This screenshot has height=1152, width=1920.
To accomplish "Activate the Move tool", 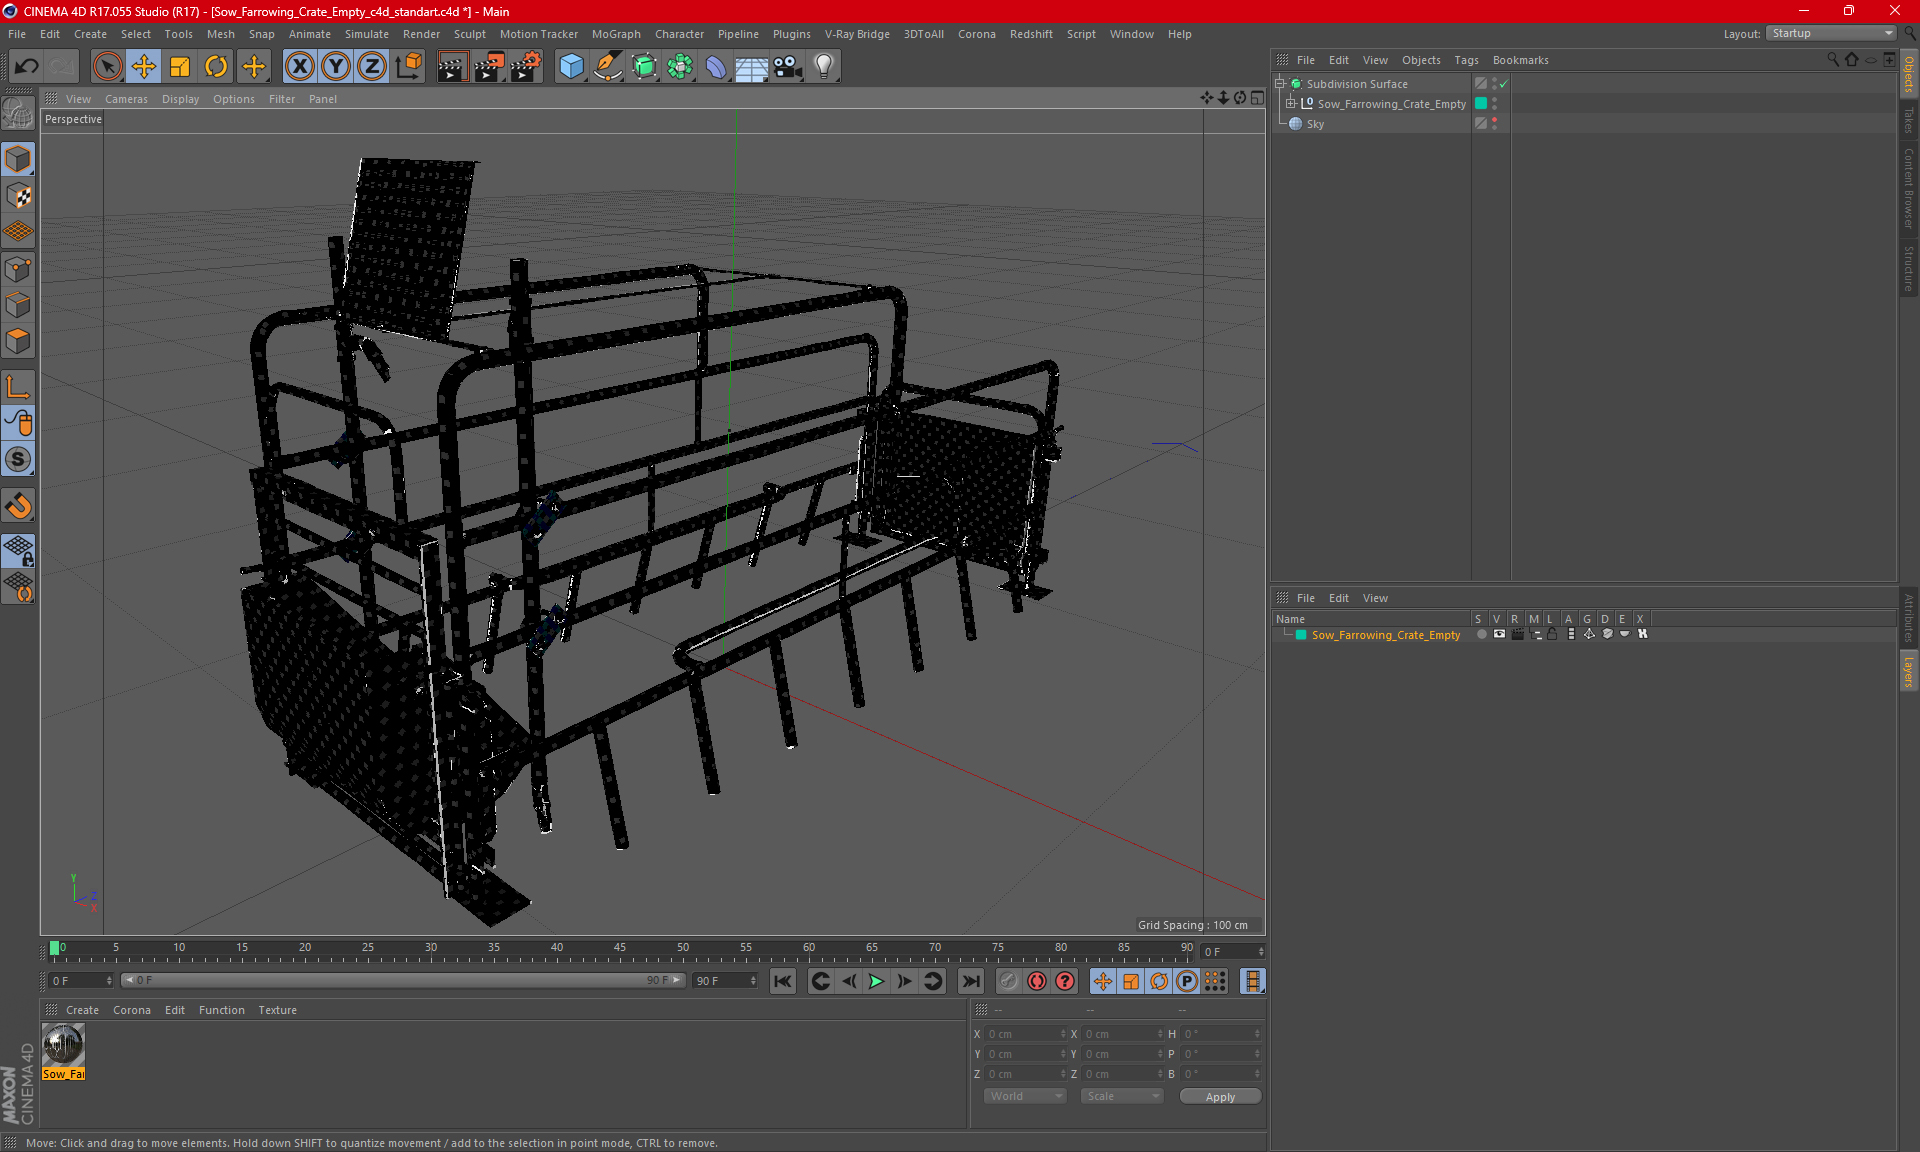I will 144,66.
